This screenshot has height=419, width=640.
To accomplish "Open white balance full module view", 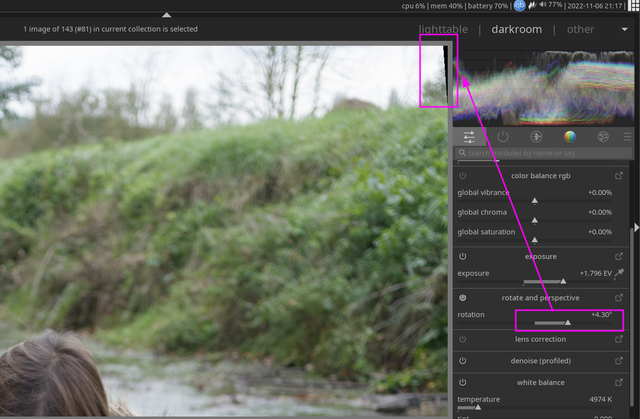I will 619,383.
